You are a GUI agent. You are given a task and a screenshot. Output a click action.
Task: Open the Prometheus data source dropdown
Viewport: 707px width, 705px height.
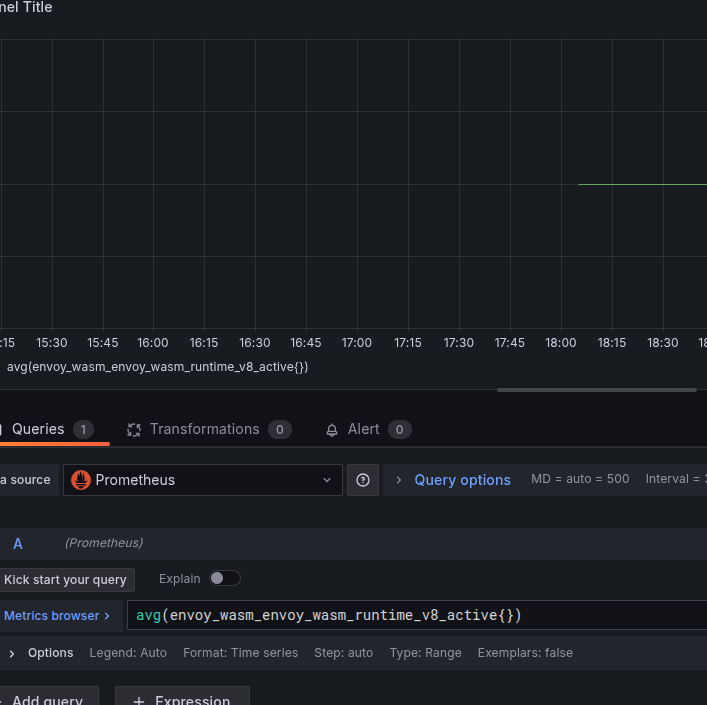click(x=203, y=480)
